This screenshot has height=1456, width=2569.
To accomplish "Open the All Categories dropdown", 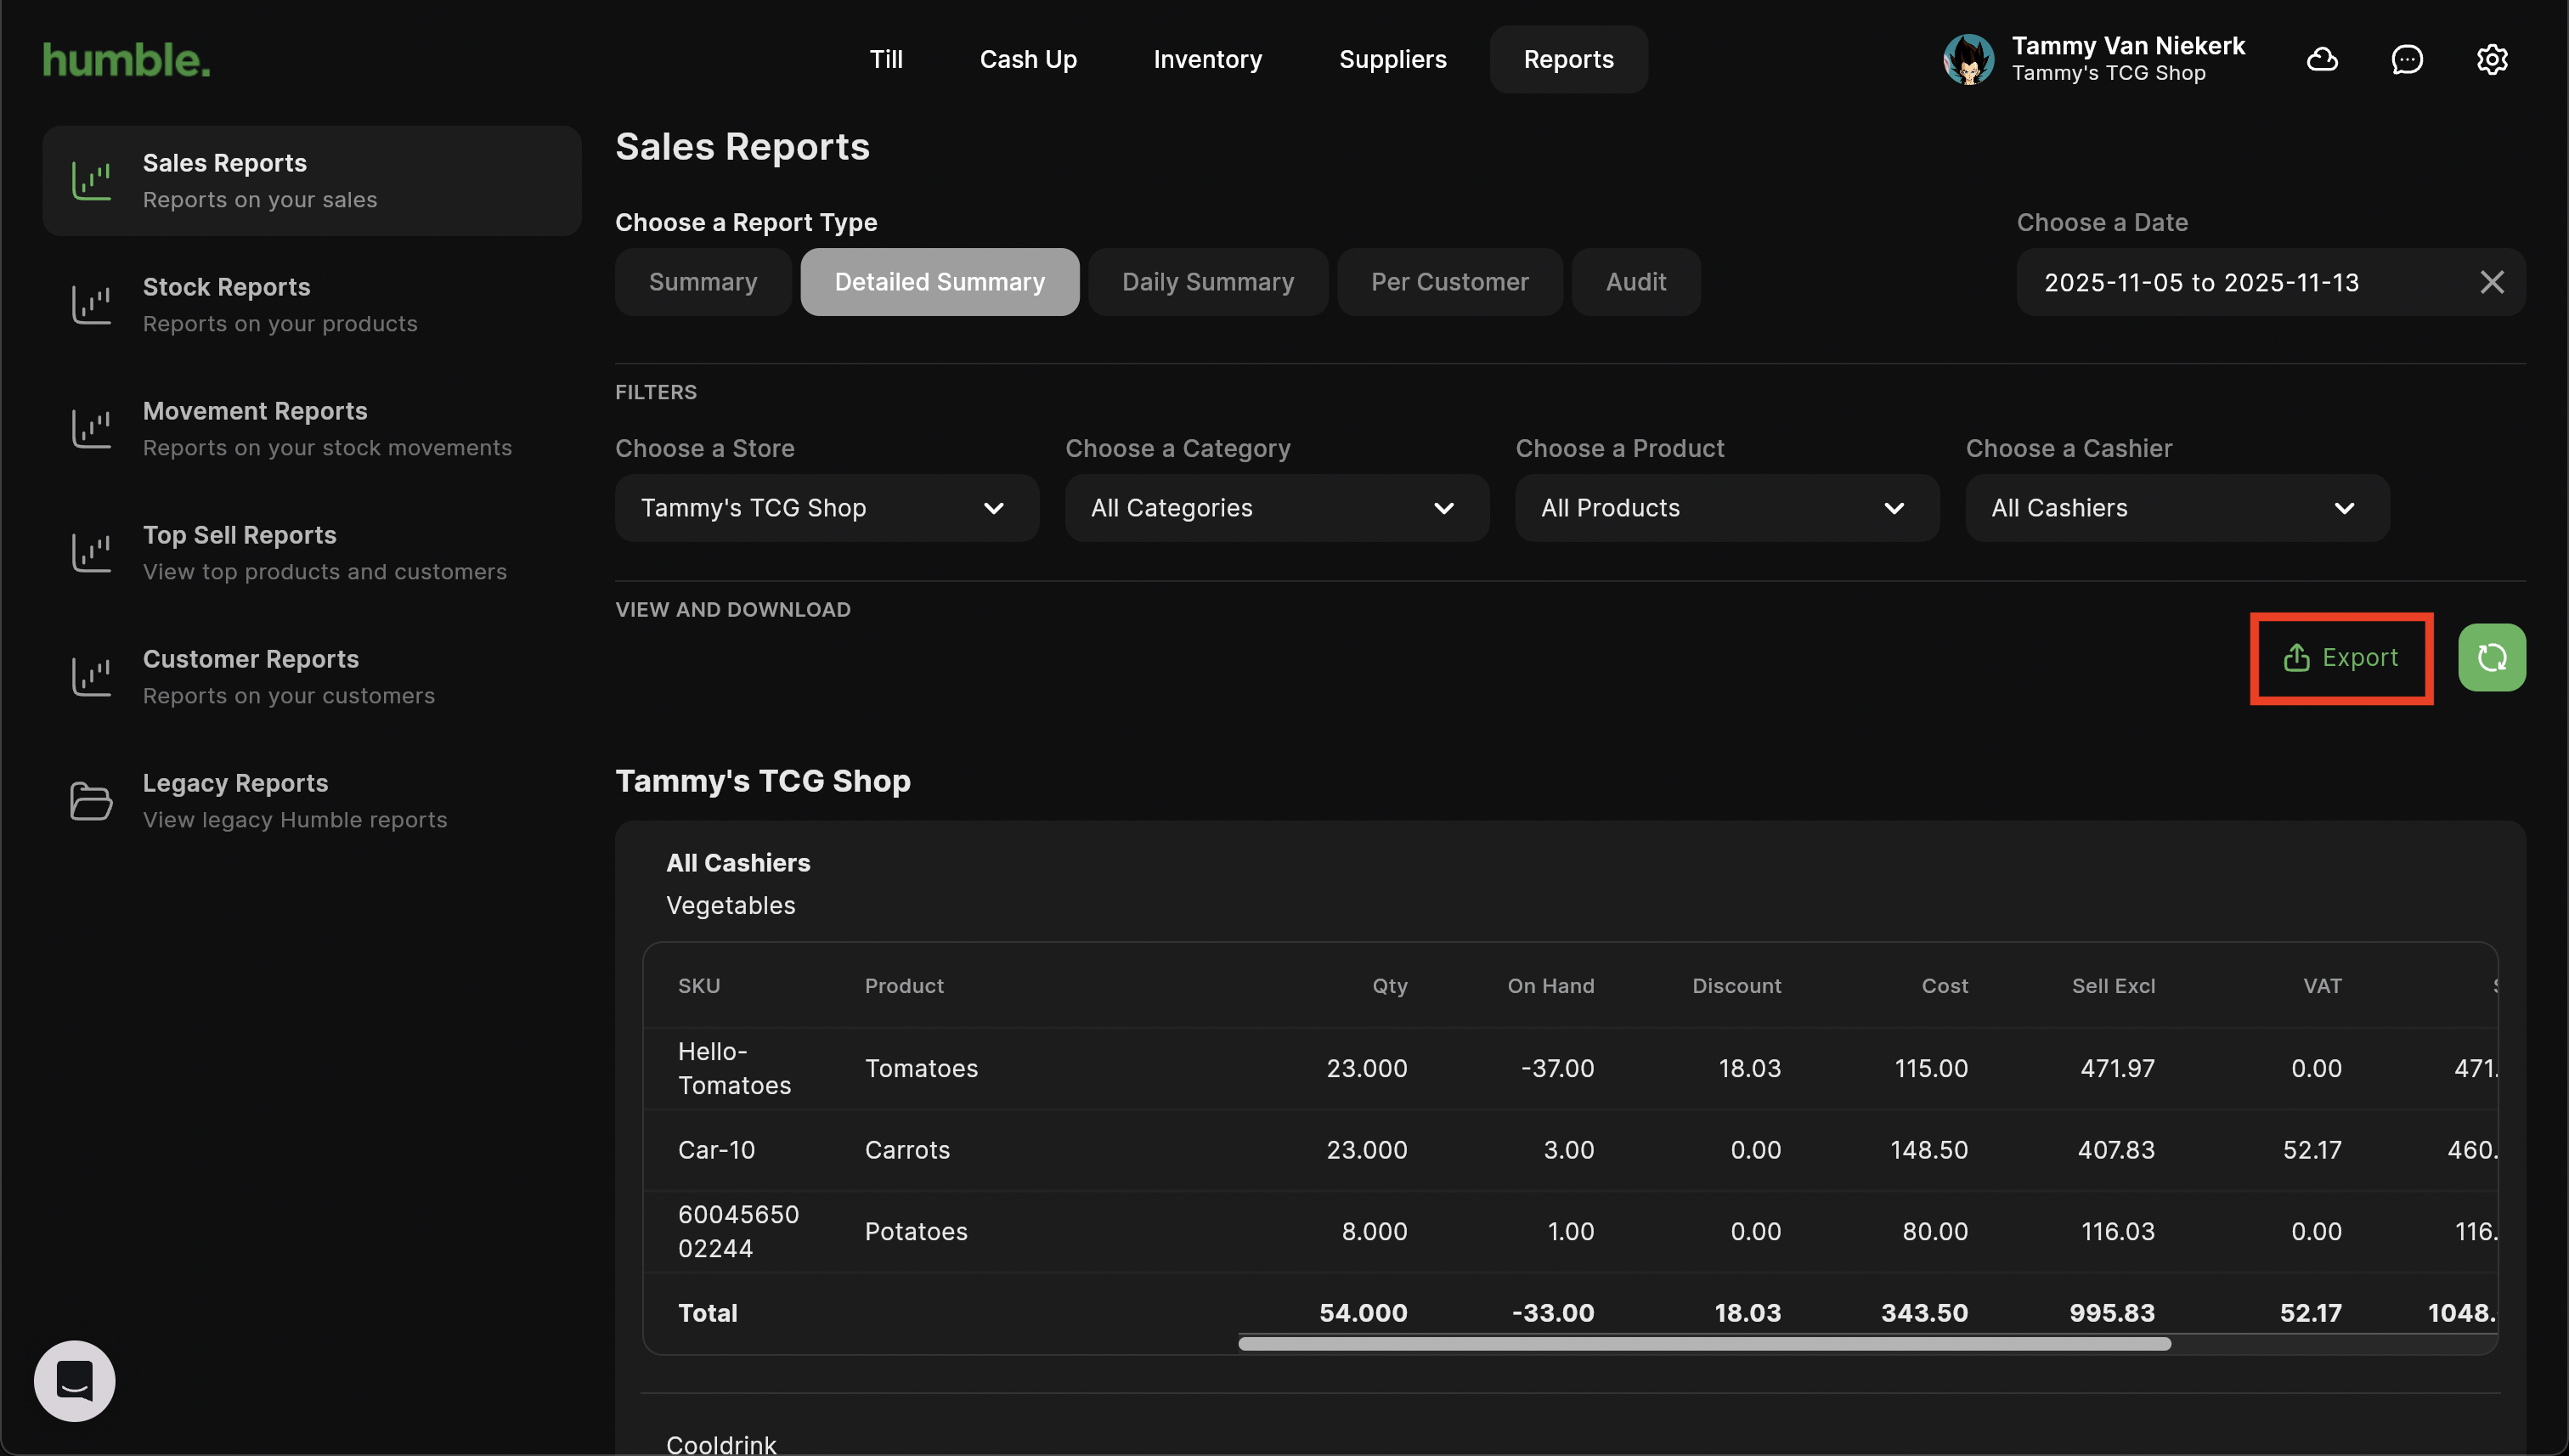I will [1276, 508].
